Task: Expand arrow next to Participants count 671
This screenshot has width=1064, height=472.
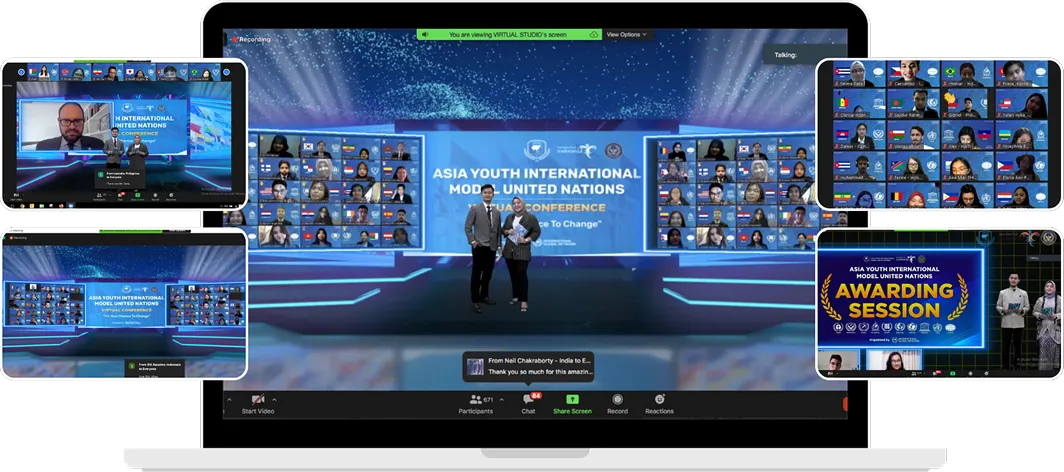Action: (x=501, y=399)
